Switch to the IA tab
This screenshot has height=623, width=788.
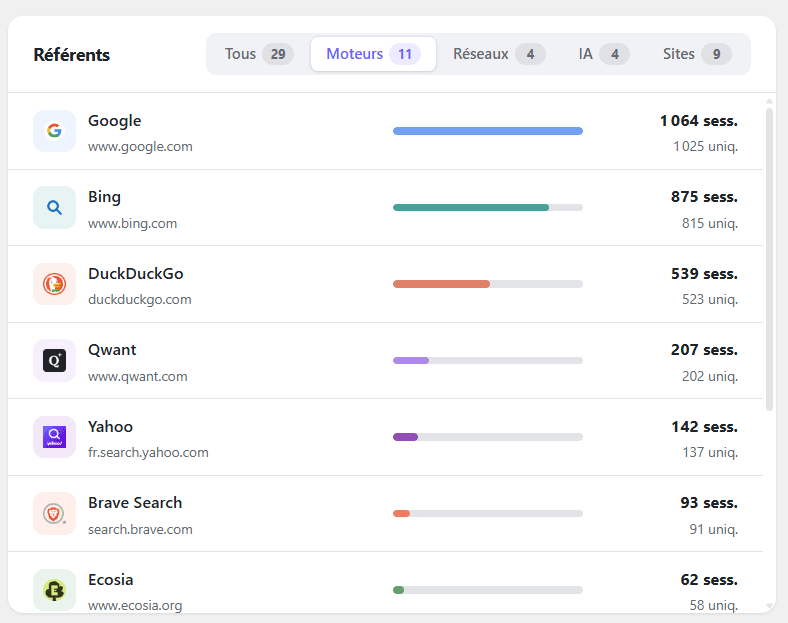pos(604,54)
